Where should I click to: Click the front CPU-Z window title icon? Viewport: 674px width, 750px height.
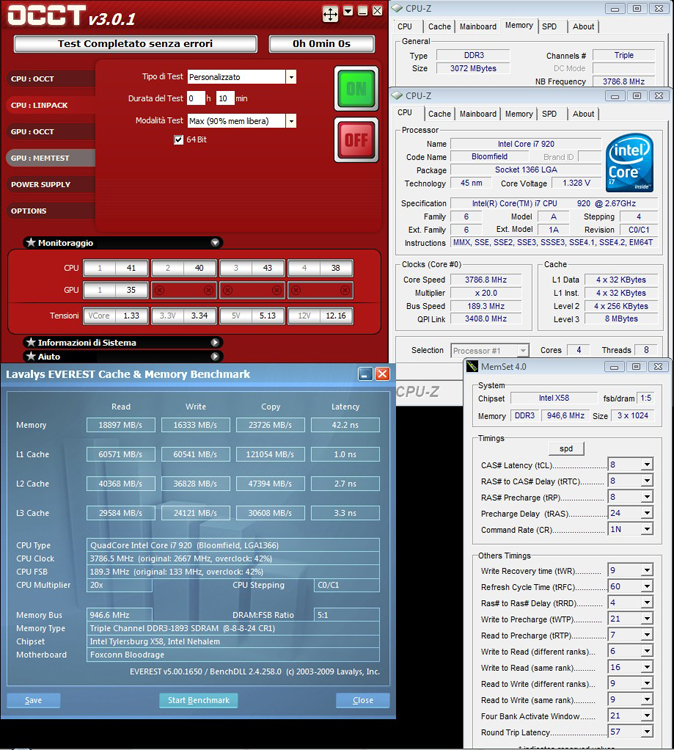397,96
